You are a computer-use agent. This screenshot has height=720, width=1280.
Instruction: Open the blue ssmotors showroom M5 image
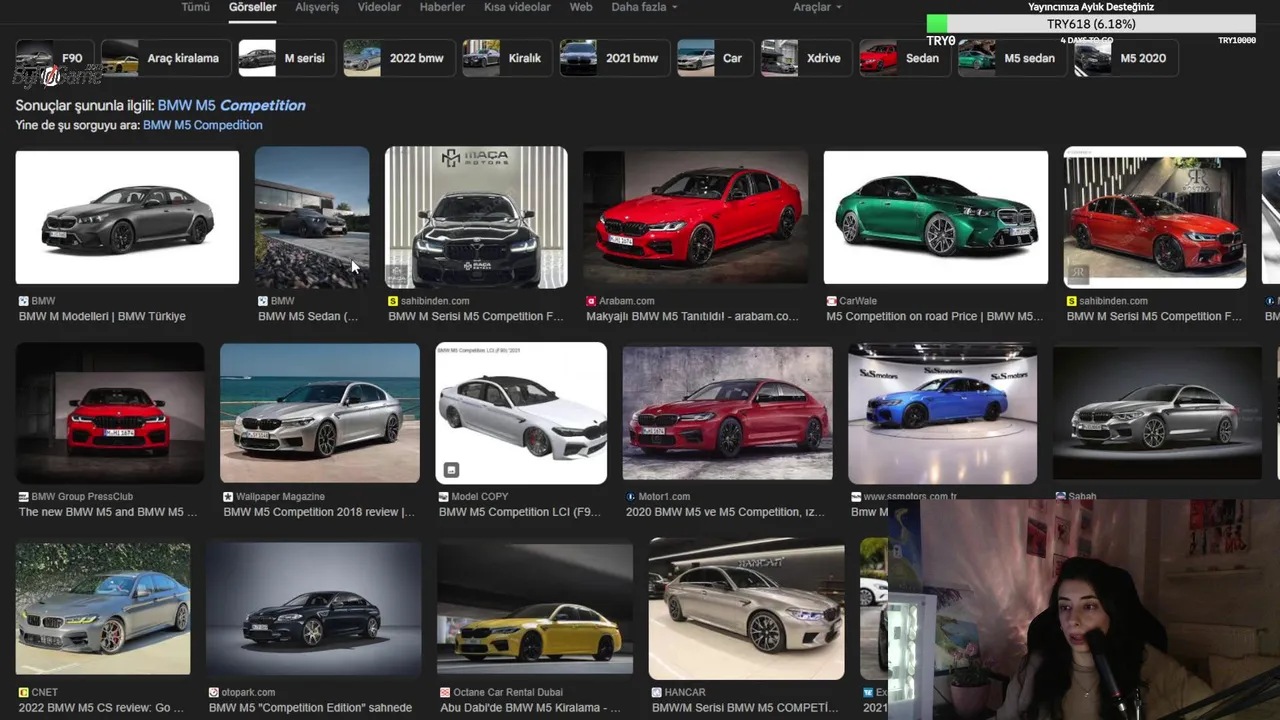click(x=942, y=413)
